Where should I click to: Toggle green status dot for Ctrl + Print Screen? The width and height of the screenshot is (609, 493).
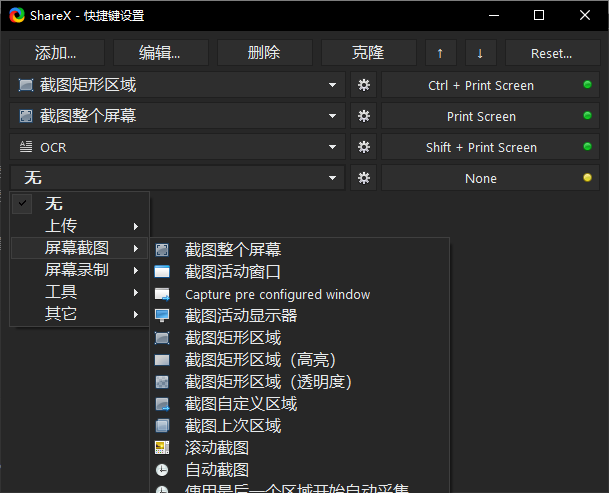(587, 84)
